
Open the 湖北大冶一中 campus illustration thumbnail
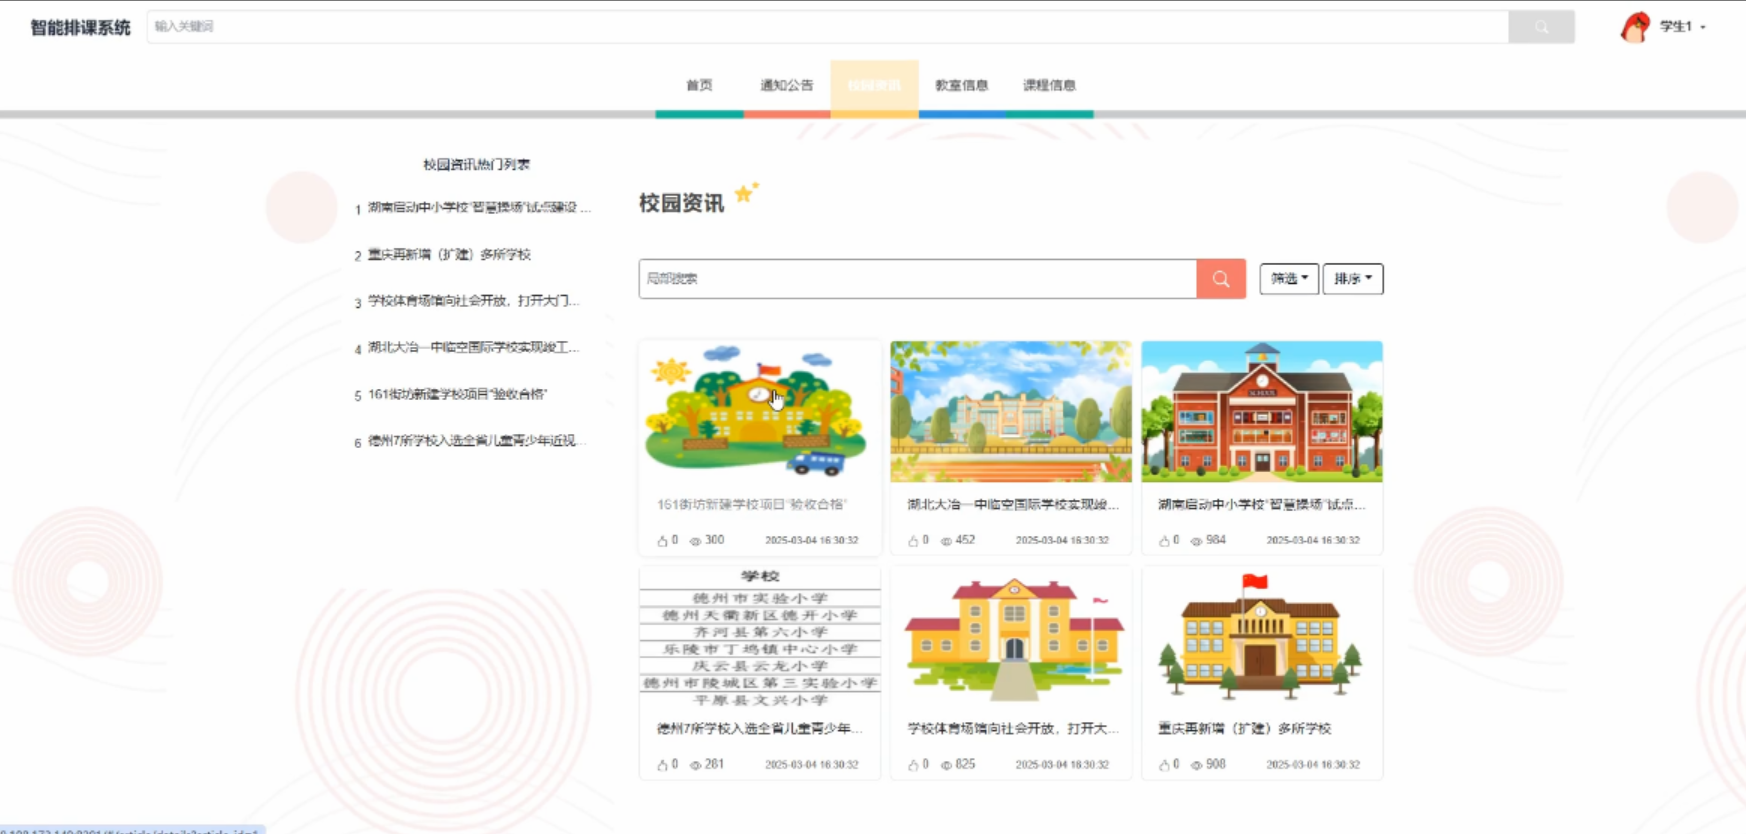pos(1011,412)
